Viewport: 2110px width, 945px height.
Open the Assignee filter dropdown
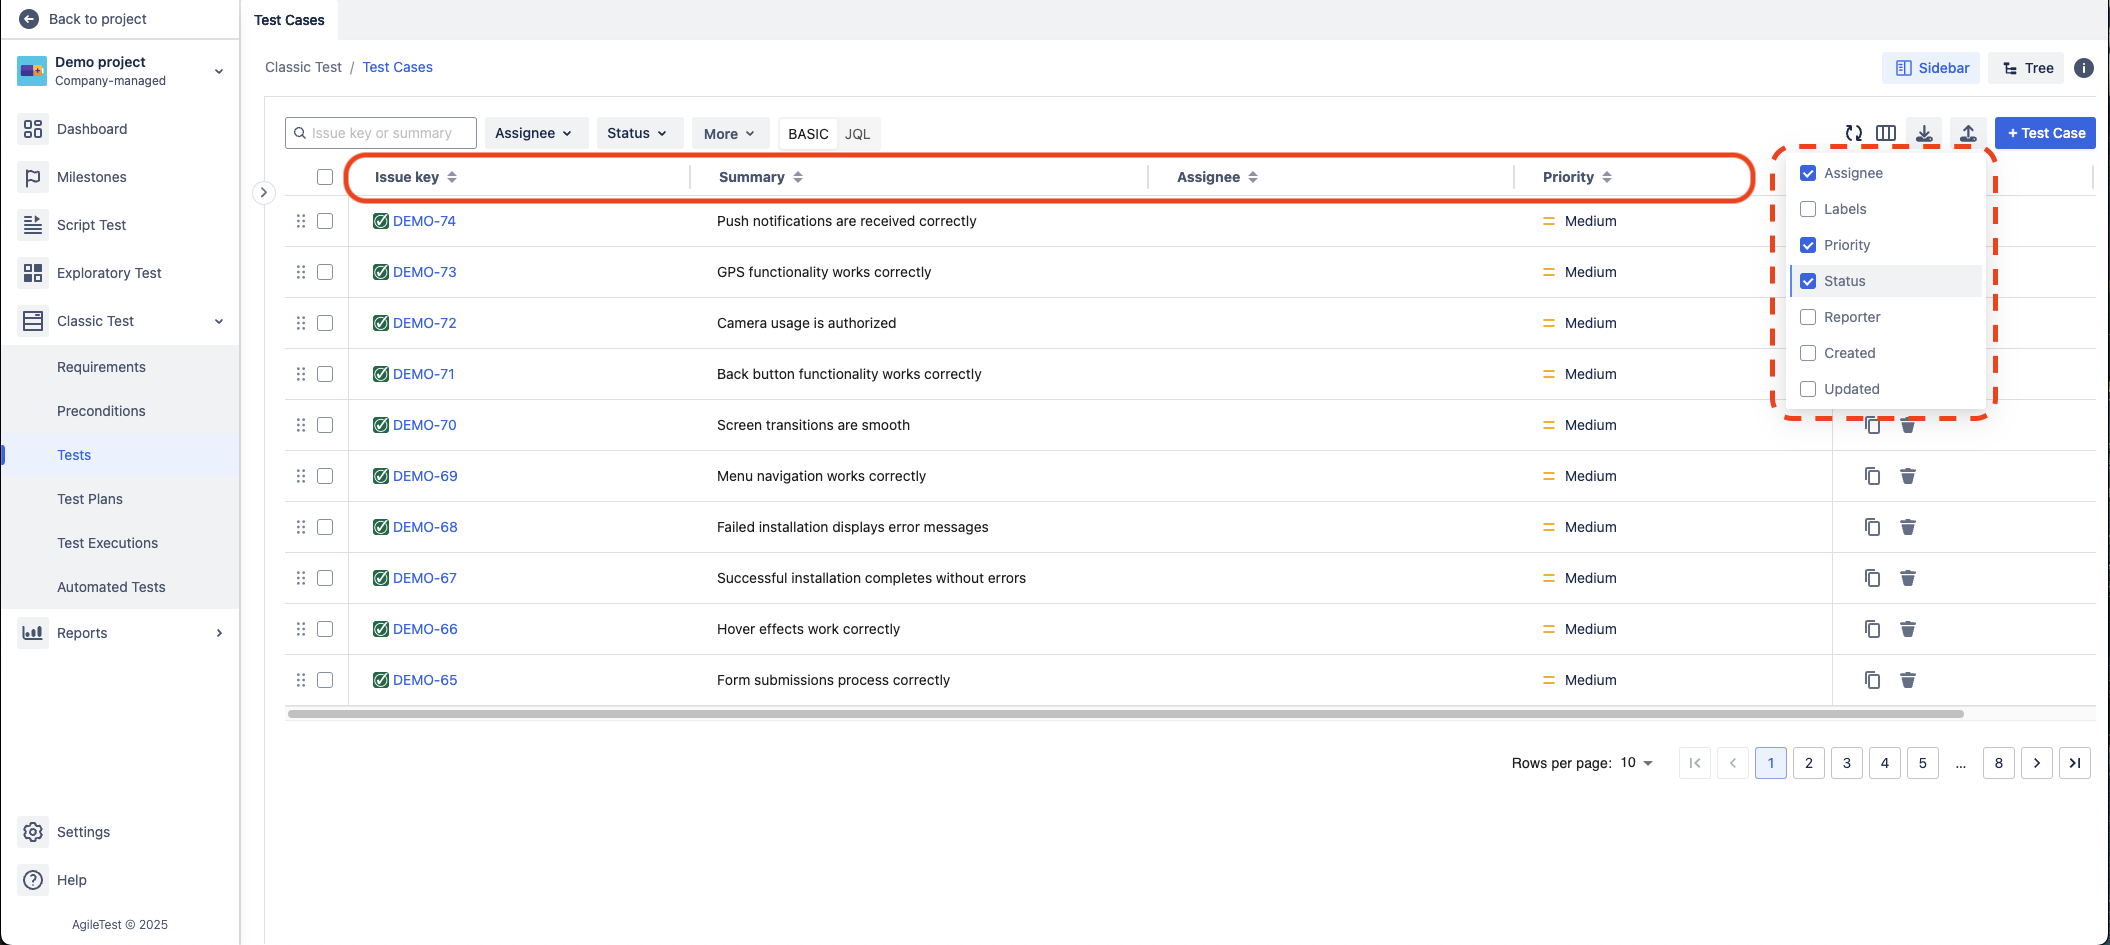point(533,133)
